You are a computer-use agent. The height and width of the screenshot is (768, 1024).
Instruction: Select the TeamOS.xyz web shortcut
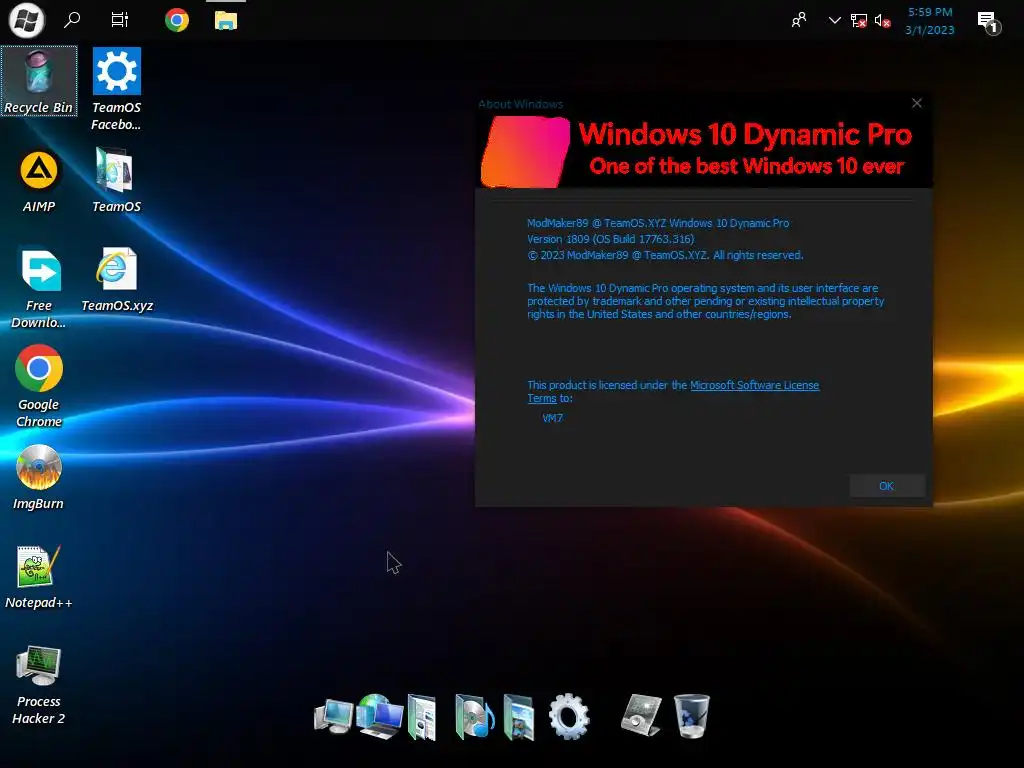(116, 280)
